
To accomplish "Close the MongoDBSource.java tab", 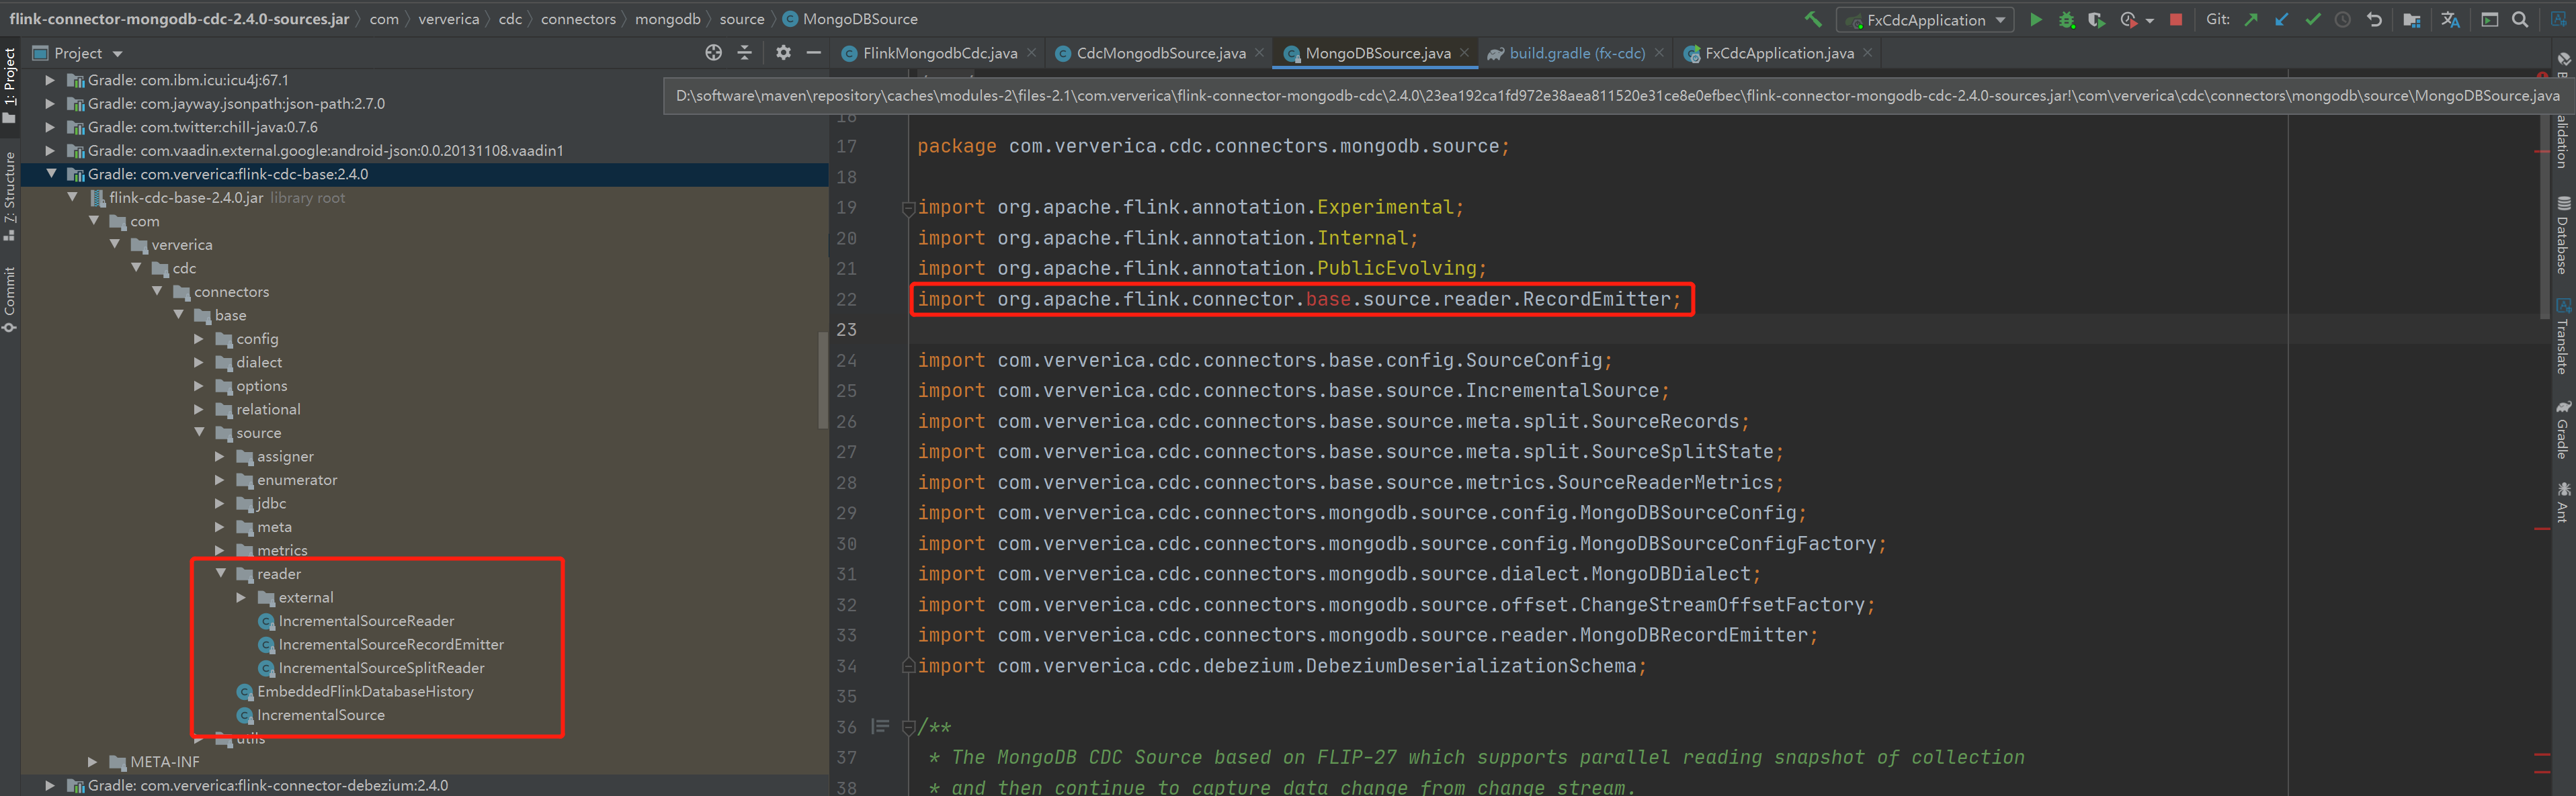I will 1464,53.
